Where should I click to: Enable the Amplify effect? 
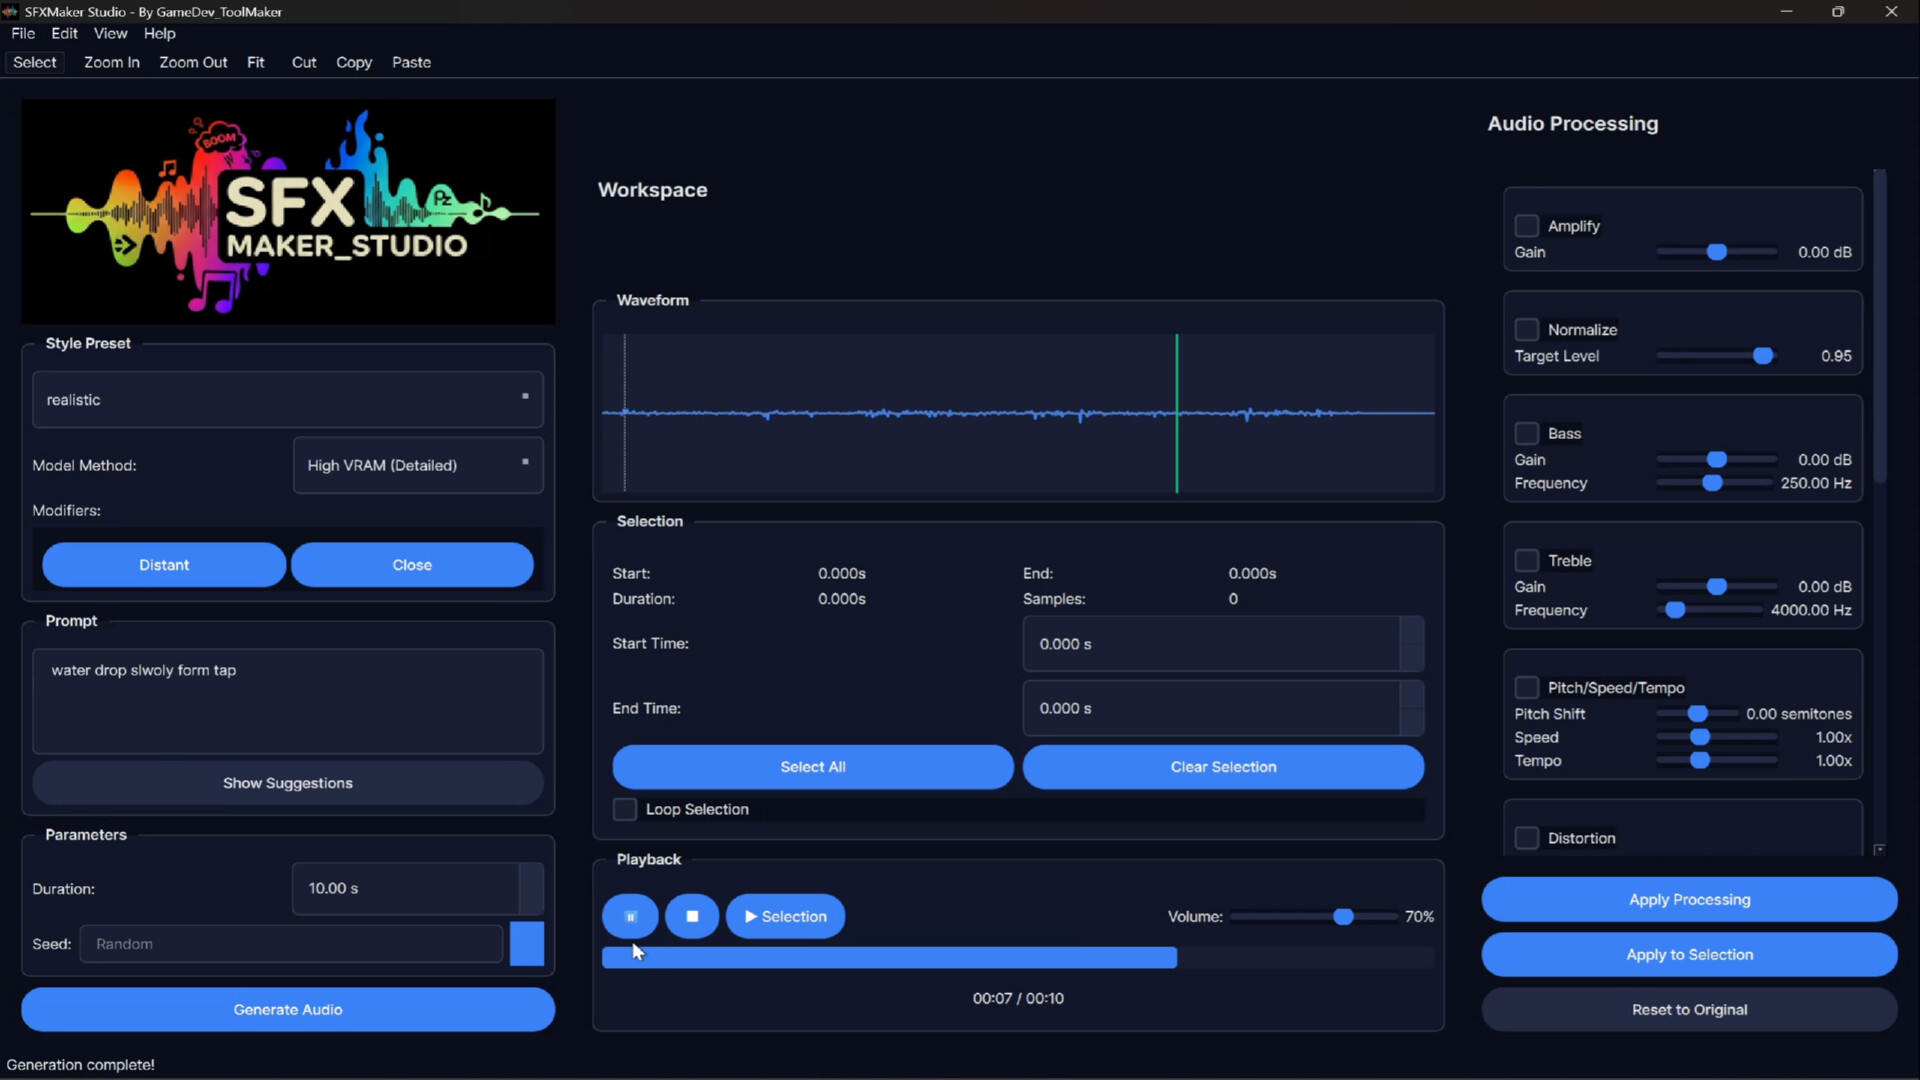(x=1527, y=225)
